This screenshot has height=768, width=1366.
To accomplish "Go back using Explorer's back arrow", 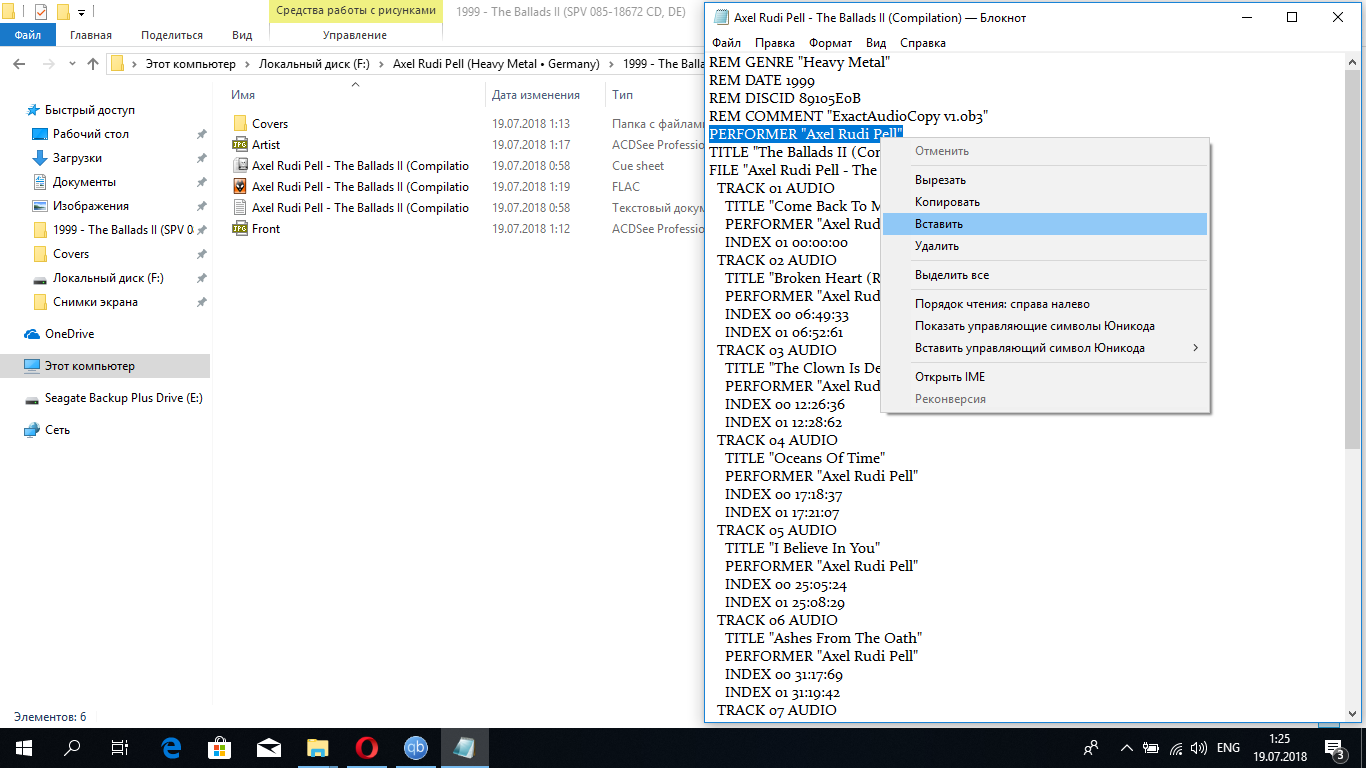I will coord(20,64).
